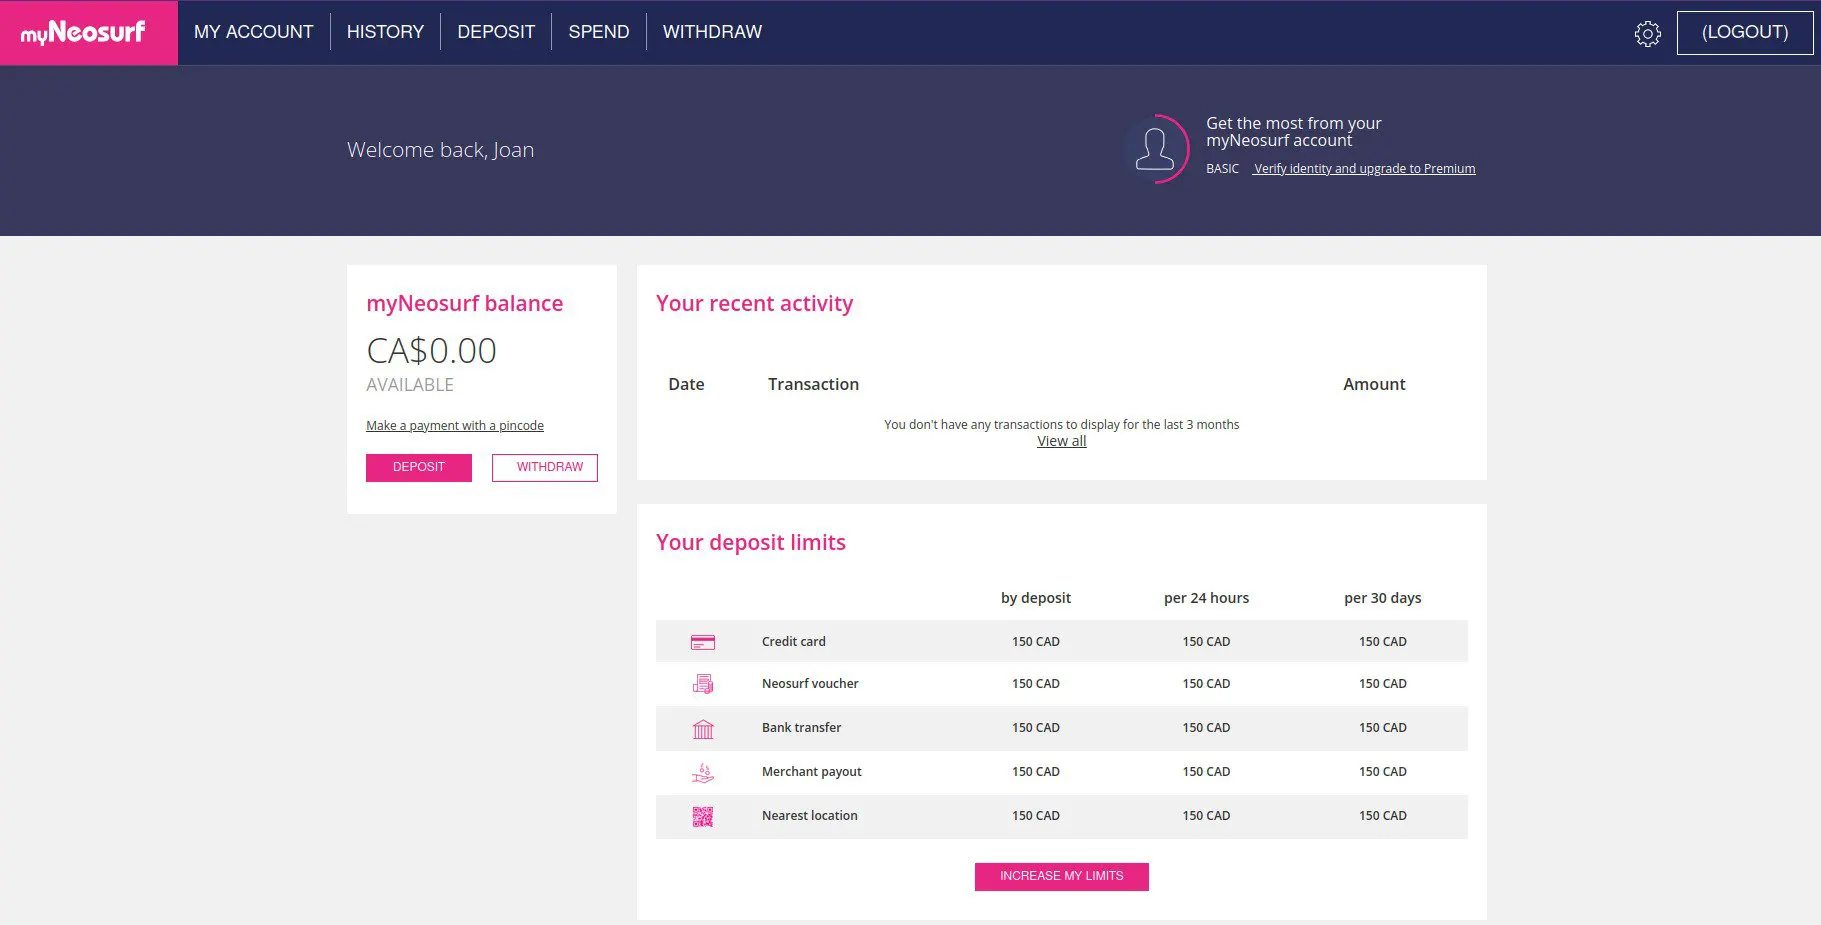This screenshot has width=1821, height=925.
Task: Click the Credit card by deposit '150 CAD' value
Action: (x=1036, y=642)
